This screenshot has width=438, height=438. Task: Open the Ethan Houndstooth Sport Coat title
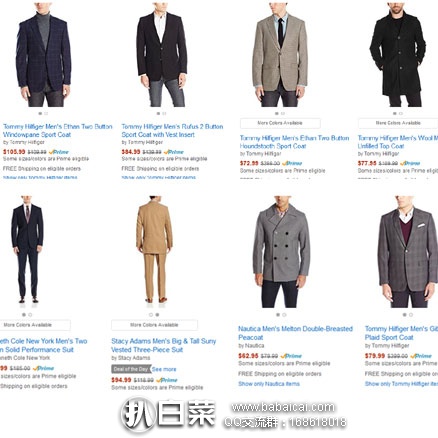point(294,142)
